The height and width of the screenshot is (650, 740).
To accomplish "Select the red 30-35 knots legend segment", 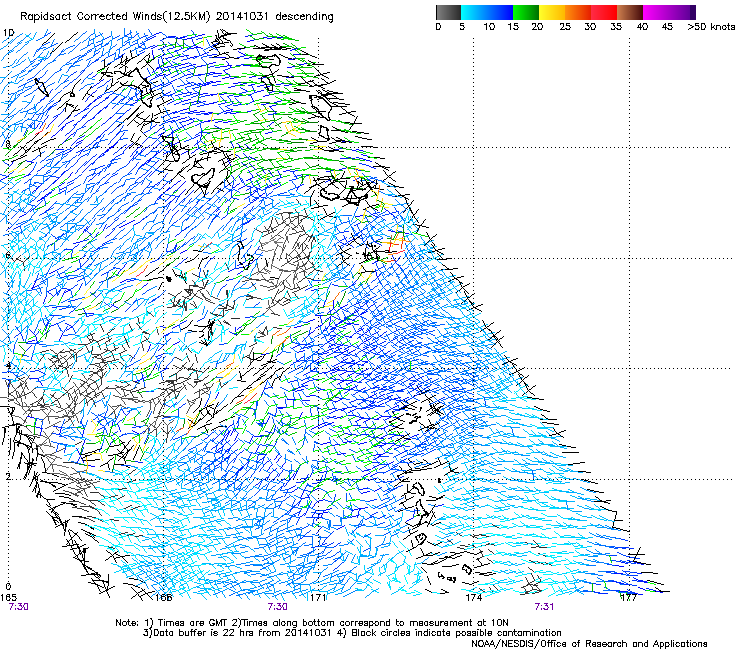I will tap(604, 12).
